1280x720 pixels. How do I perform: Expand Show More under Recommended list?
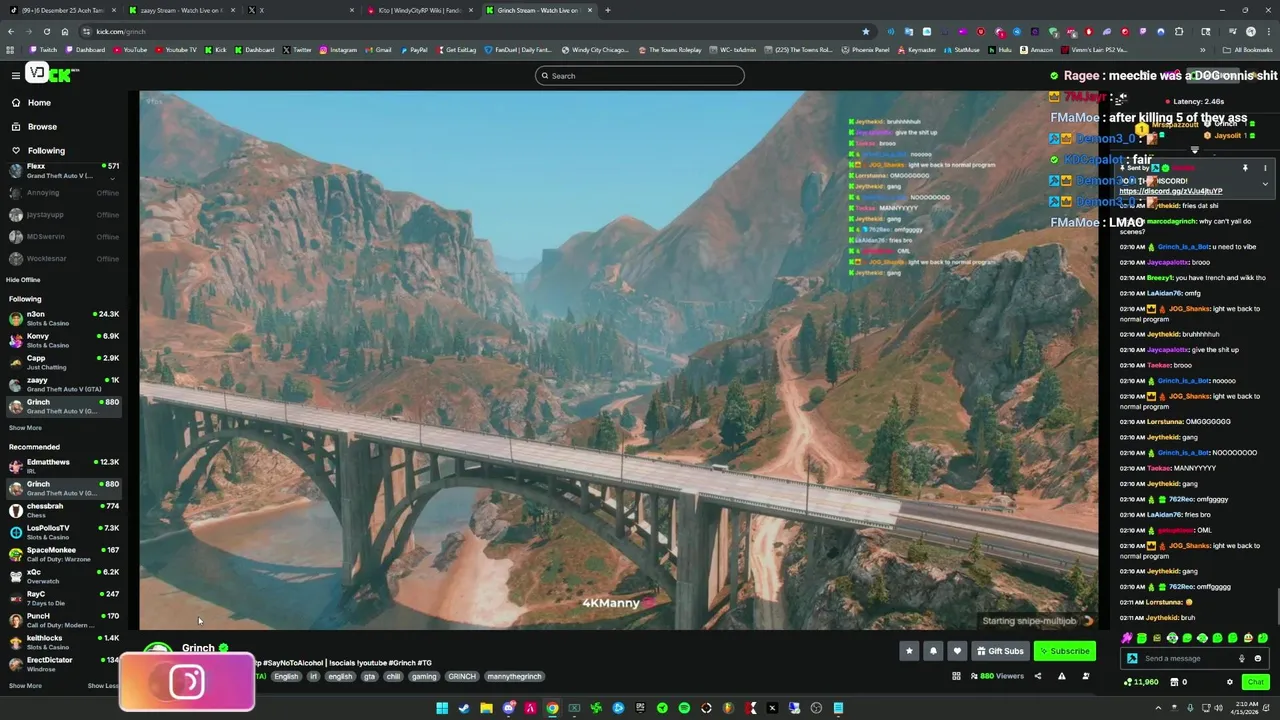[26, 686]
